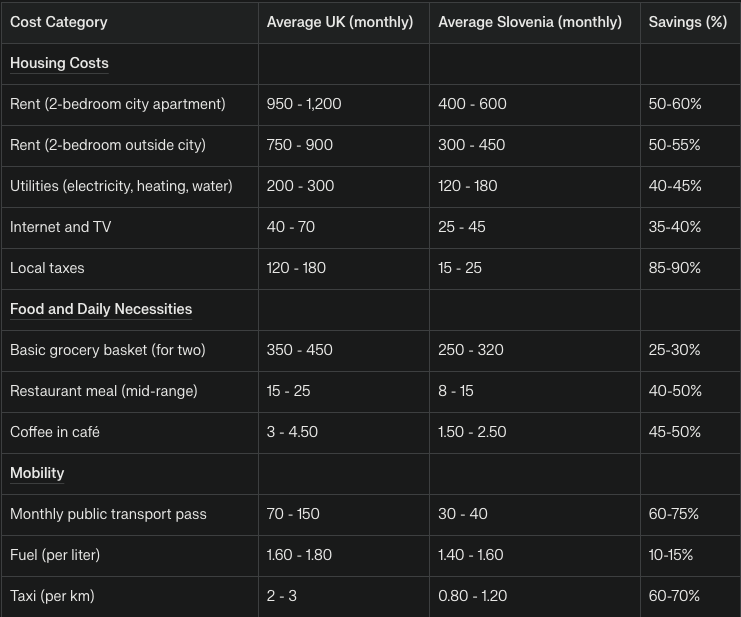741x617 pixels.
Task: Click the Average Slovenia (monthly) header
Action: click(529, 22)
